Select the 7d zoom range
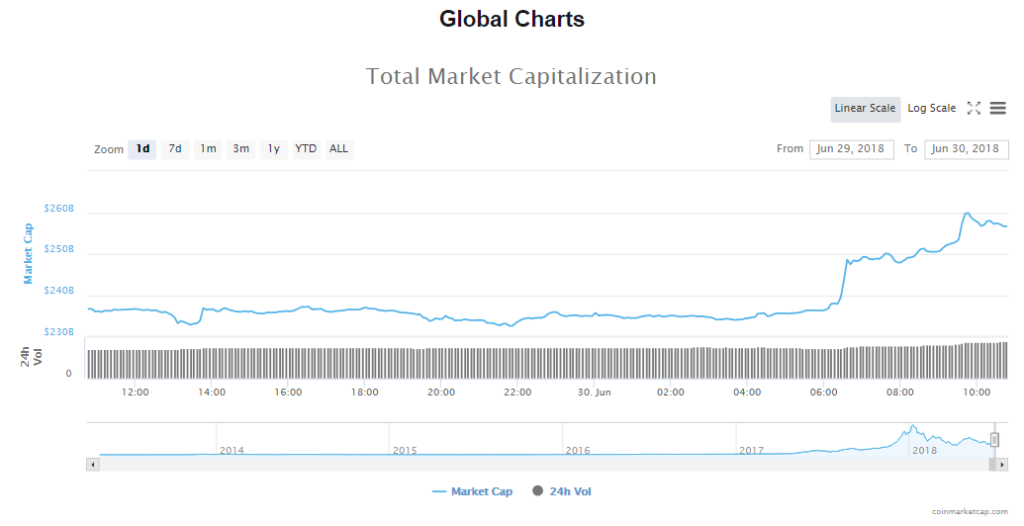This screenshot has height=526, width=1024. (x=175, y=149)
